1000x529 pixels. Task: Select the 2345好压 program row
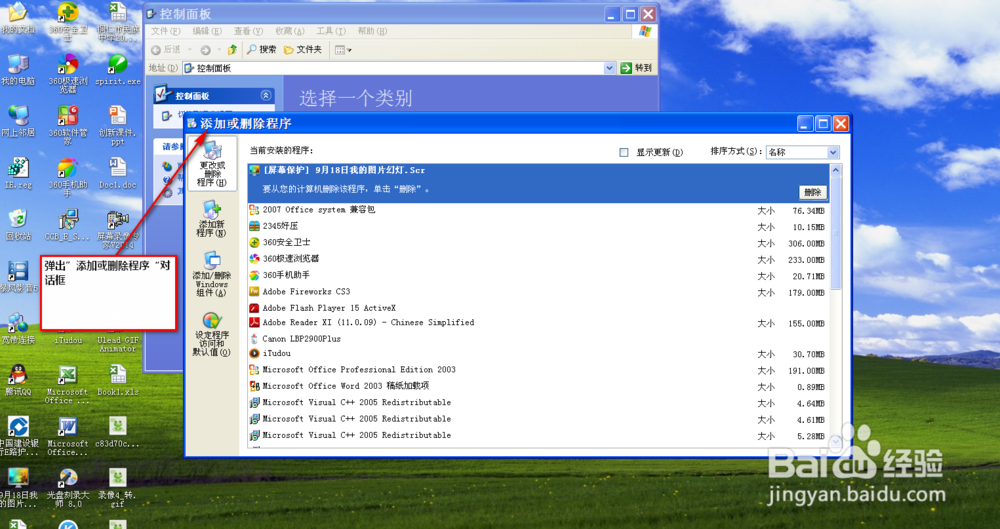coord(539,226)
